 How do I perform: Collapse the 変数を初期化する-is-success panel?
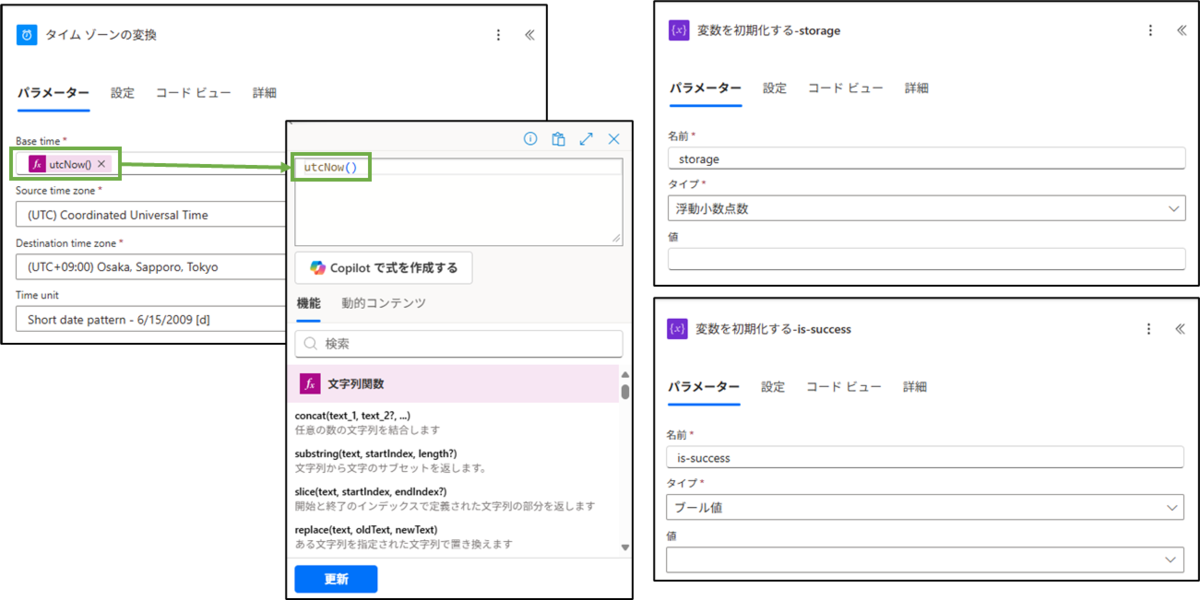pos(1180,328)
